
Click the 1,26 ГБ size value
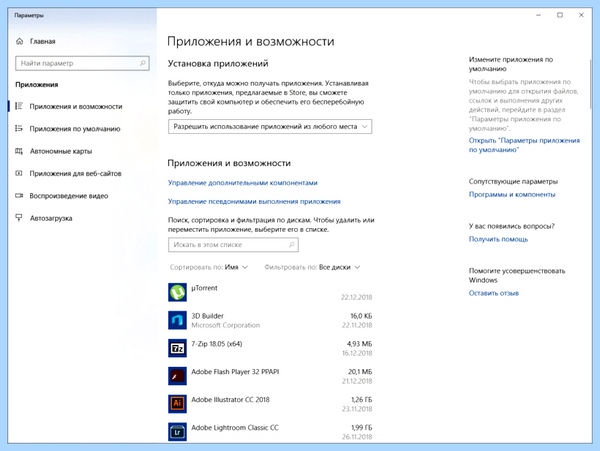[362, 400]
